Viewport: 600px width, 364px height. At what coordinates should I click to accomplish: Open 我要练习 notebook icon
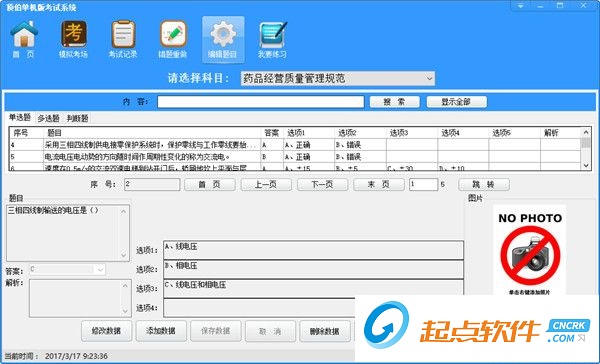[x=272, y=39]
